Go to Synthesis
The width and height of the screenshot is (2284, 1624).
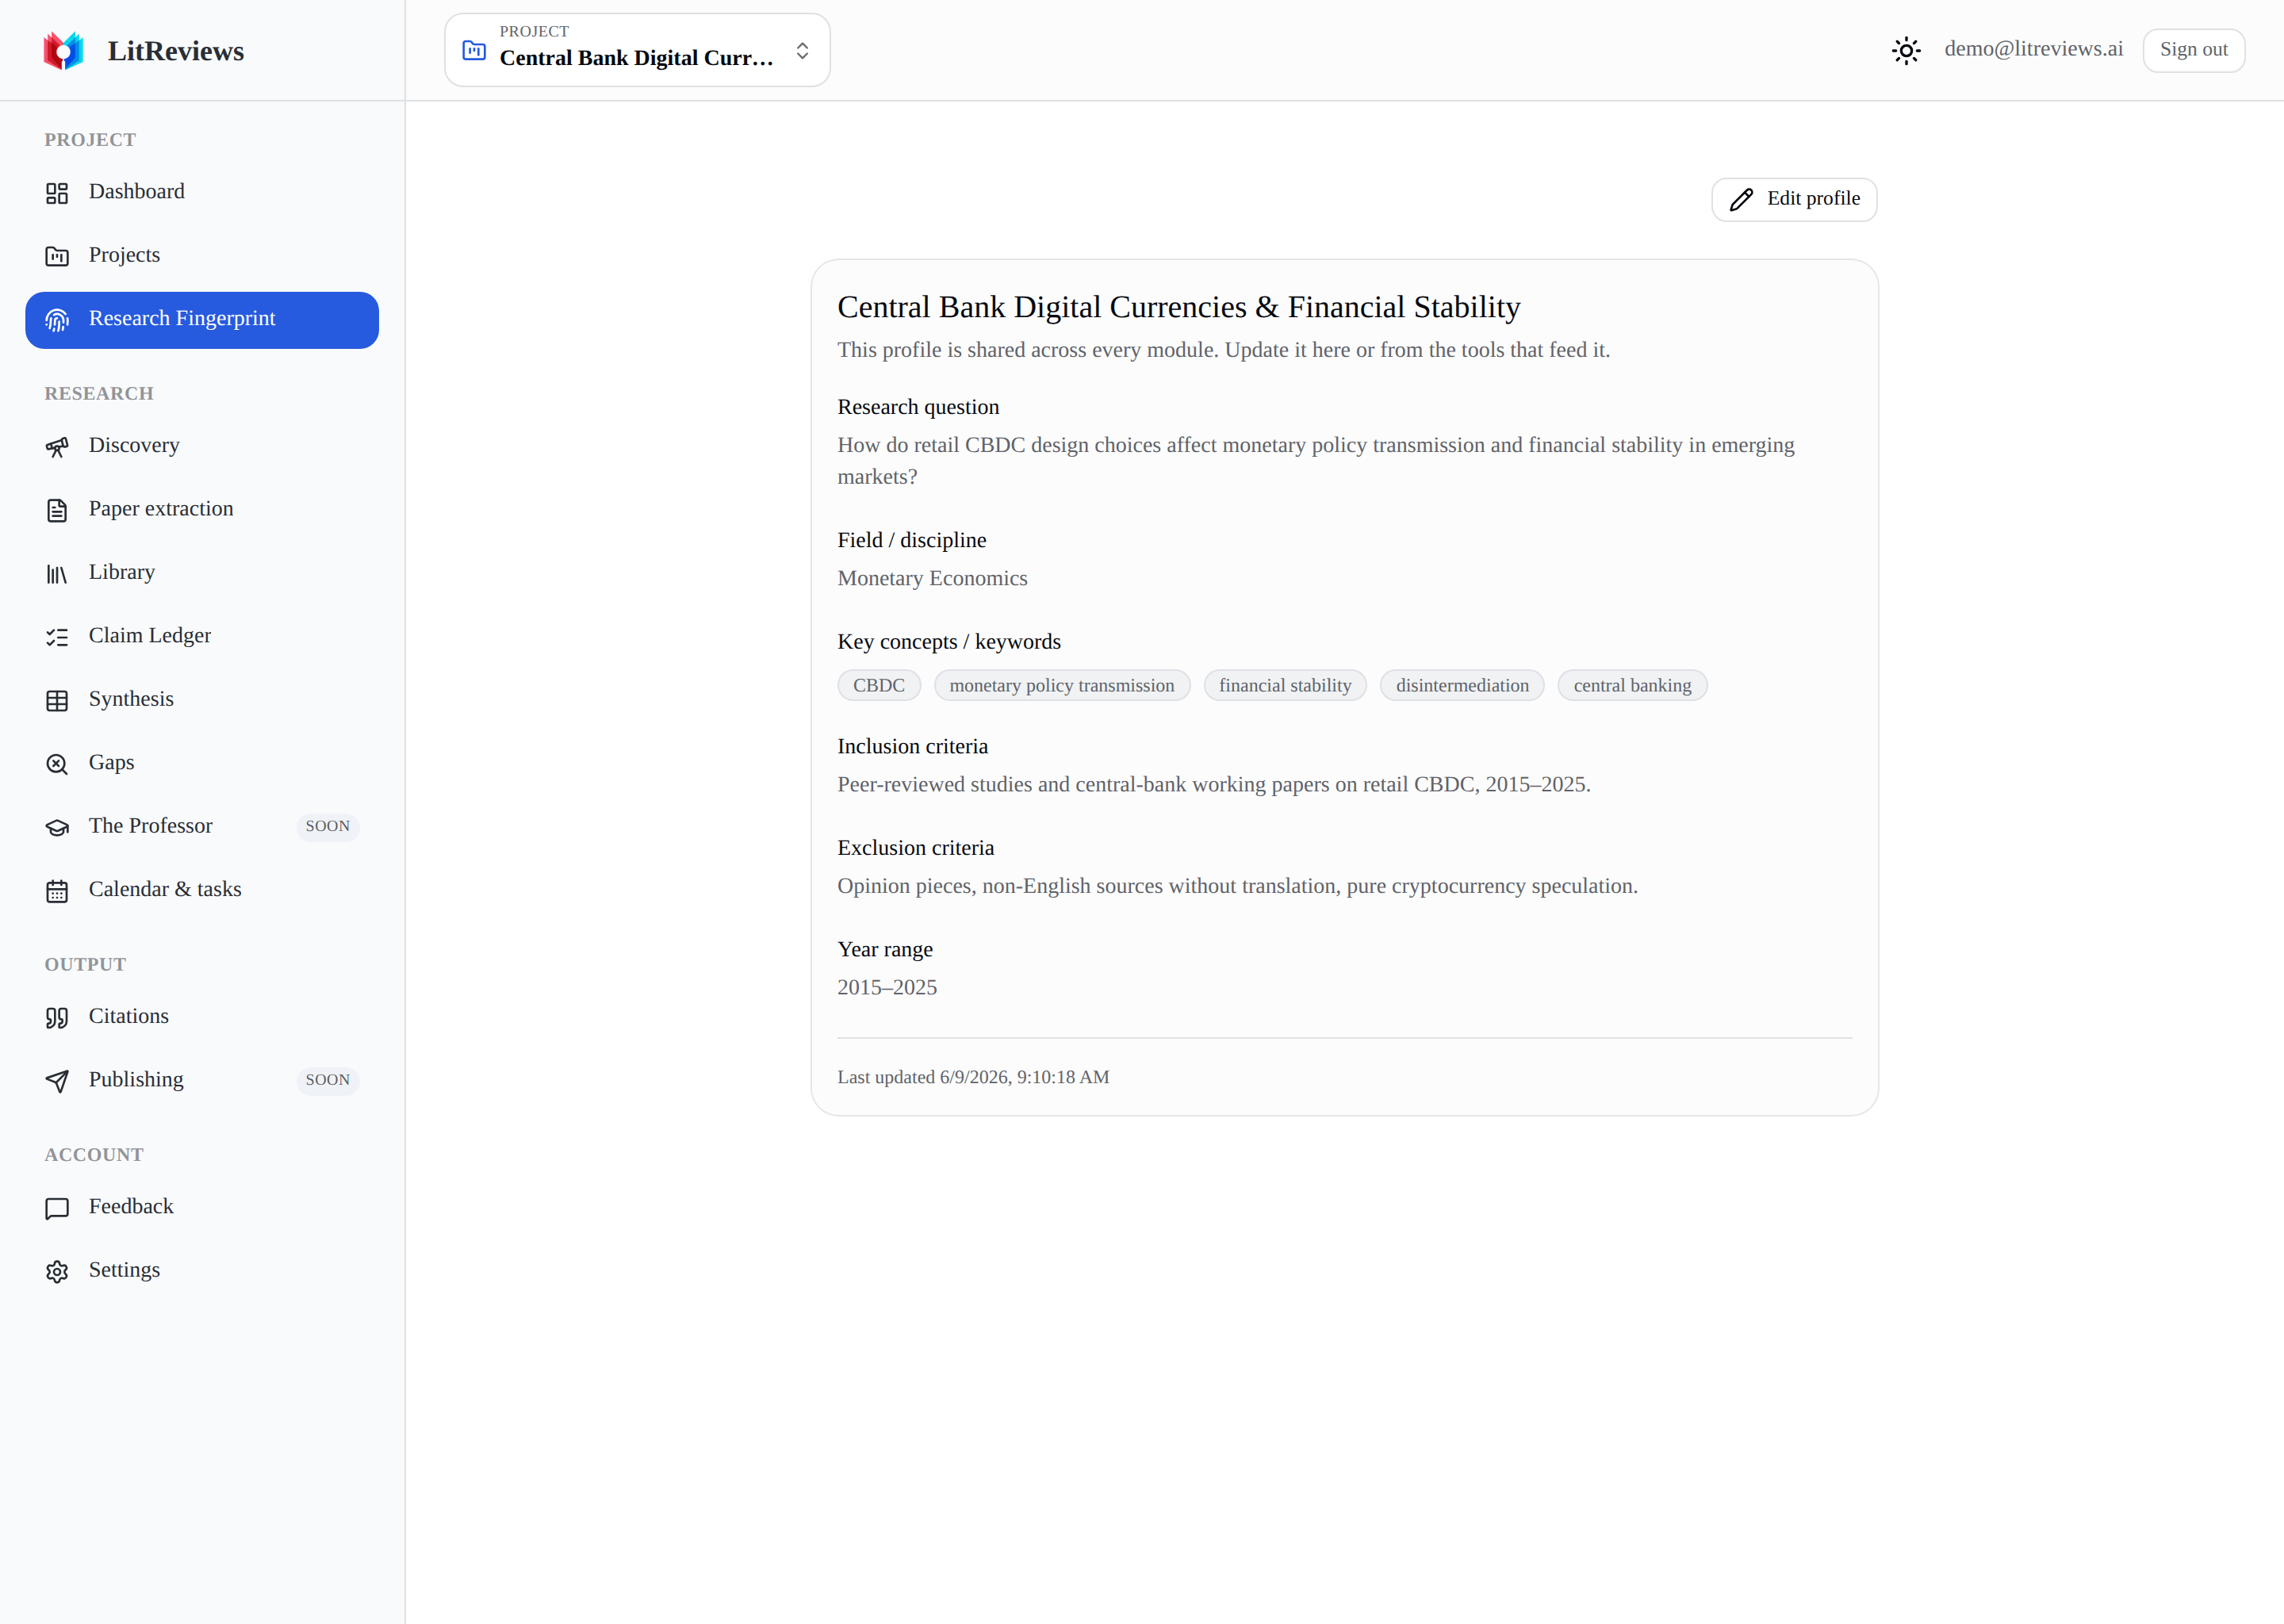202,700
